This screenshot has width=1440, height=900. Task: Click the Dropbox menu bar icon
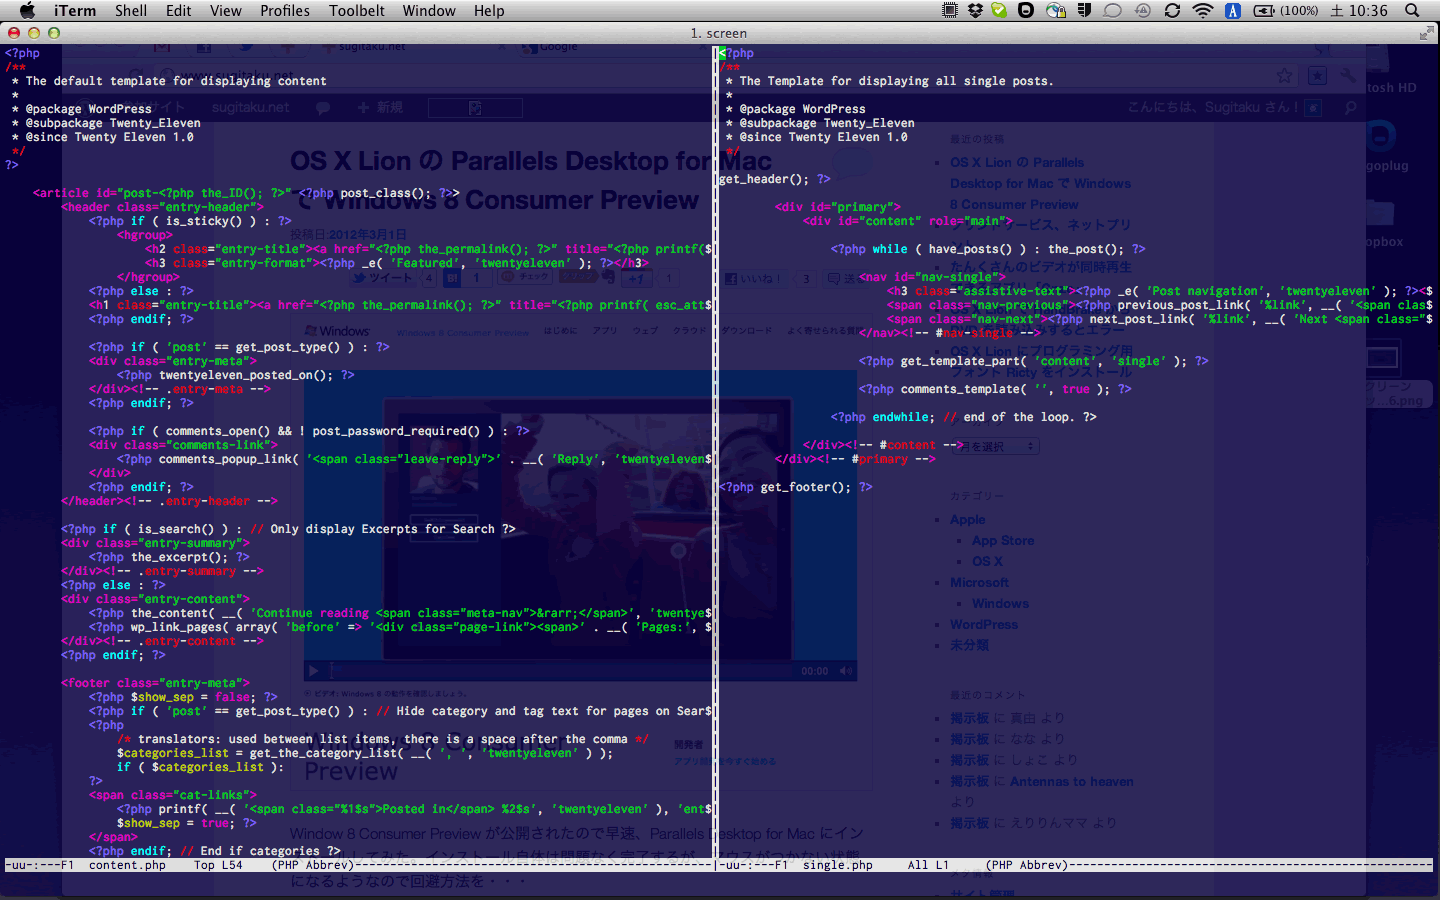pyautogui.click(x=975, y=11)
